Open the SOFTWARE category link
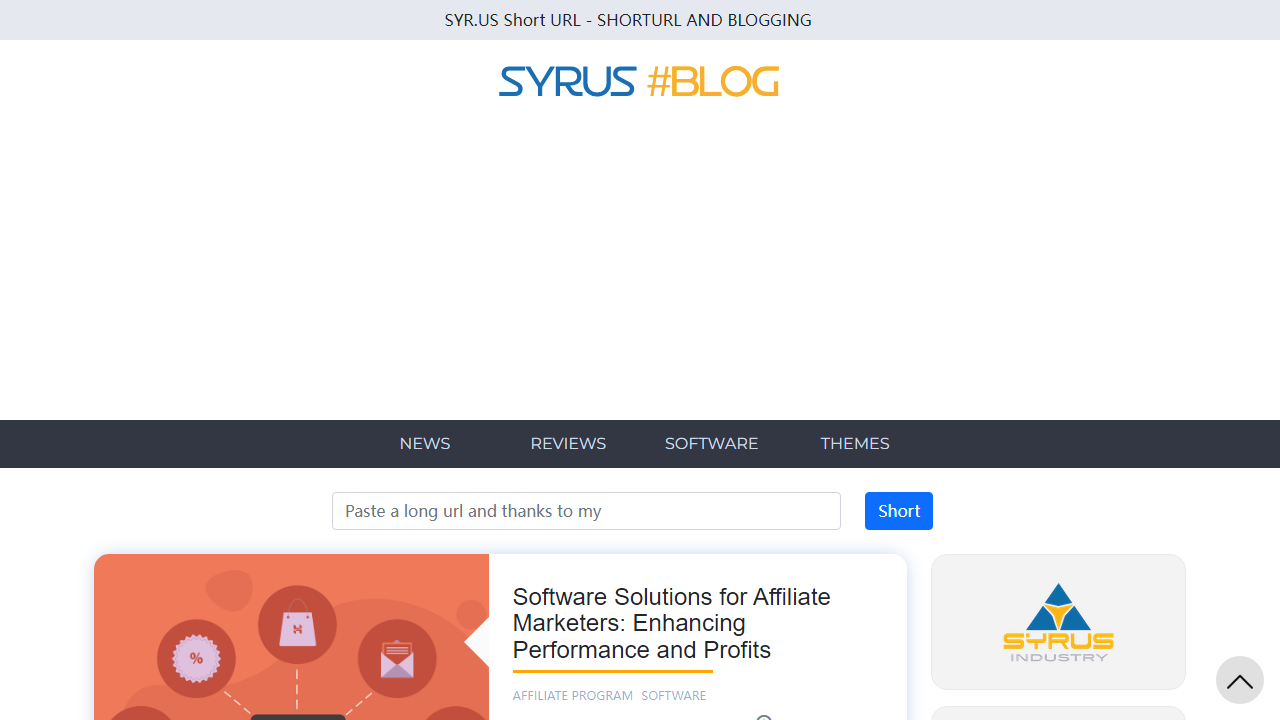The width and height of the screenshot is (1280, 720). coord(673,695)
